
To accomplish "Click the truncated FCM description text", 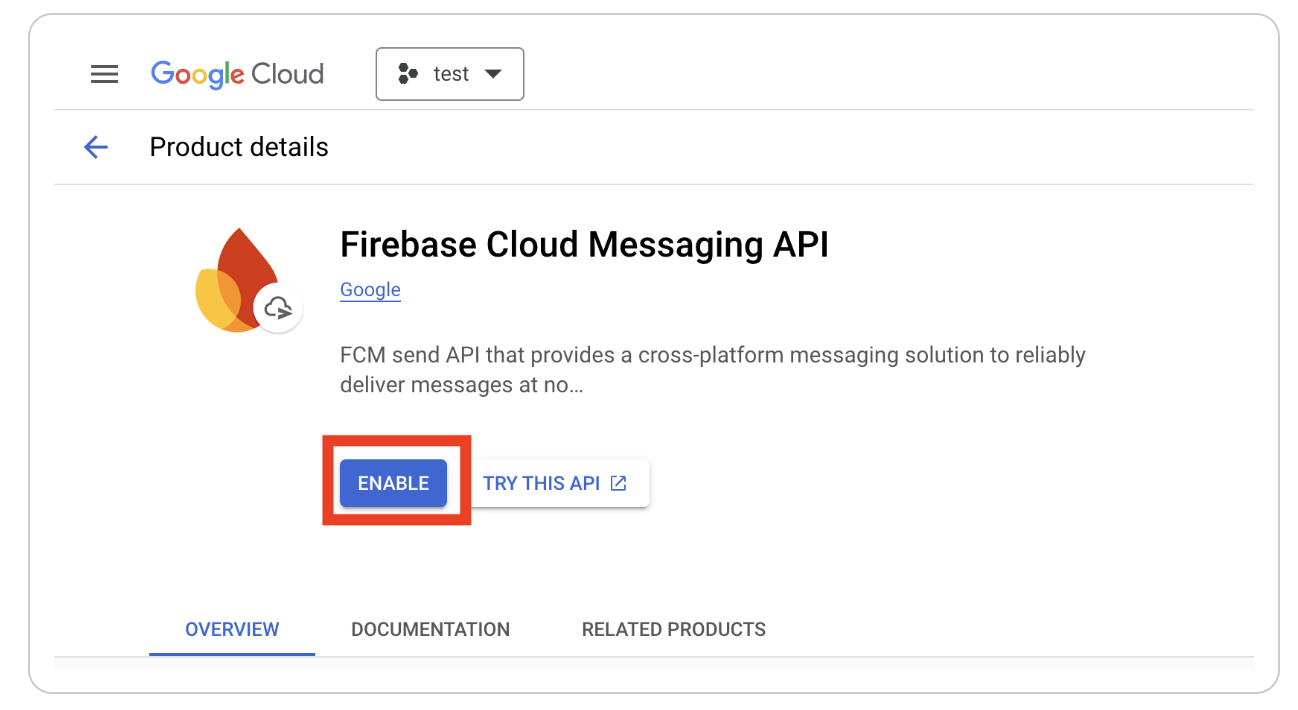I will [712, 356].
